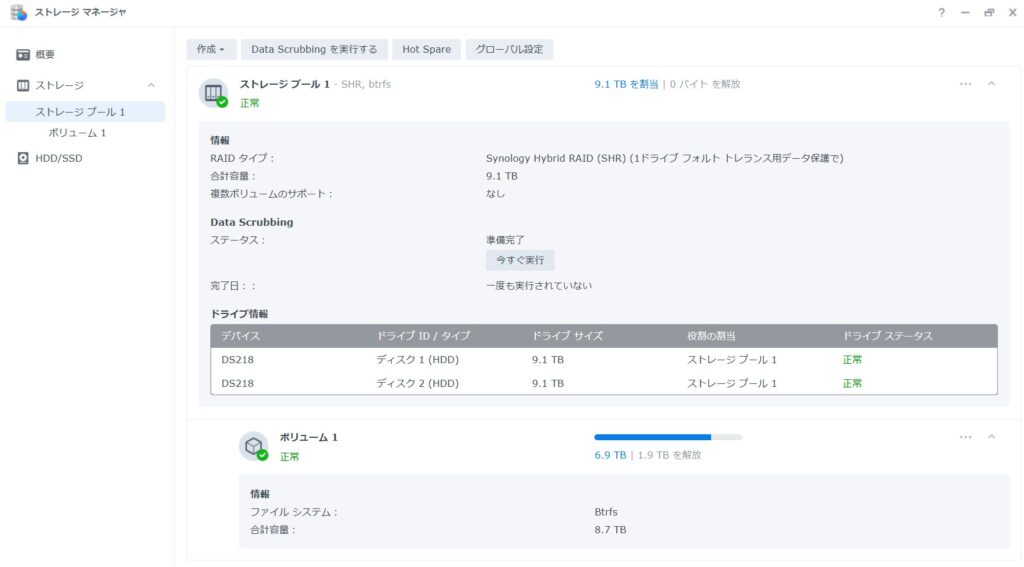Open the more options menu for ストレージ プール 1
Viewport: 1024px width, 567px height.
[965, 84]
